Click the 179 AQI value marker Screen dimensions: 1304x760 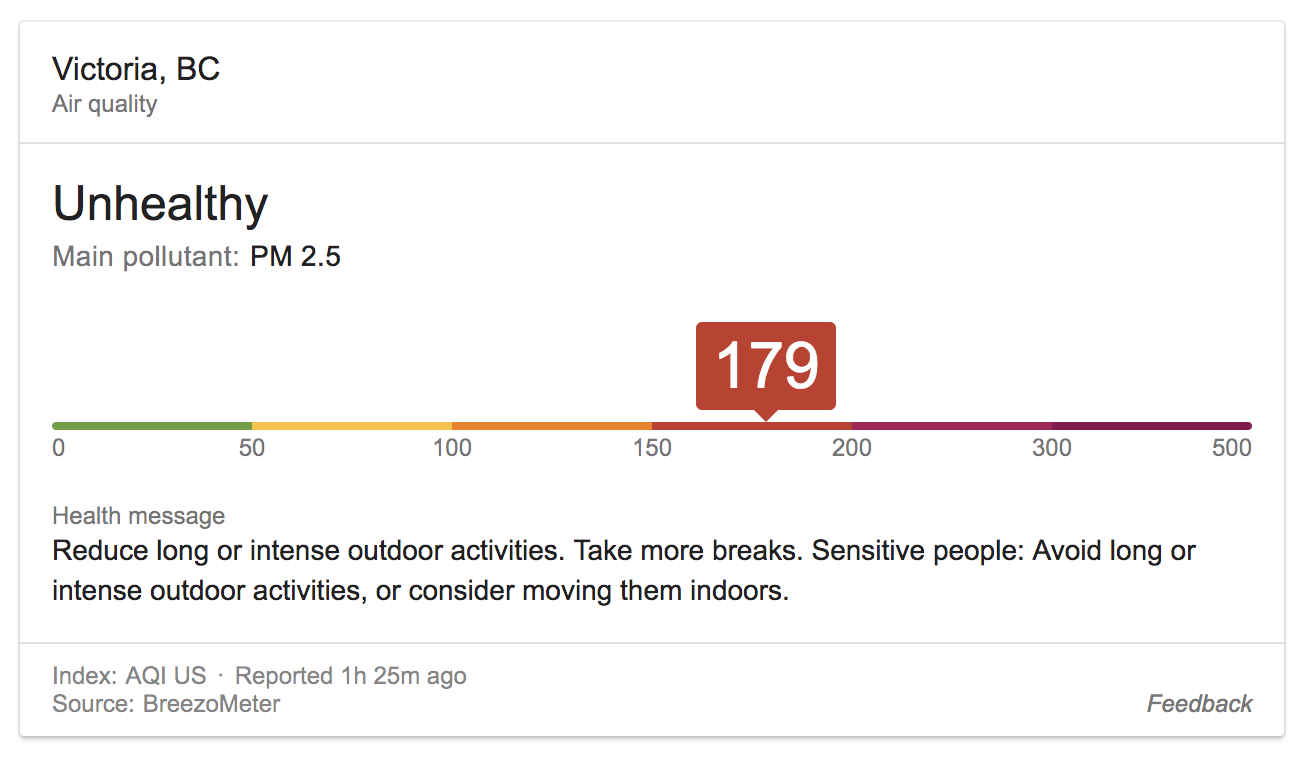coord(766,366)
